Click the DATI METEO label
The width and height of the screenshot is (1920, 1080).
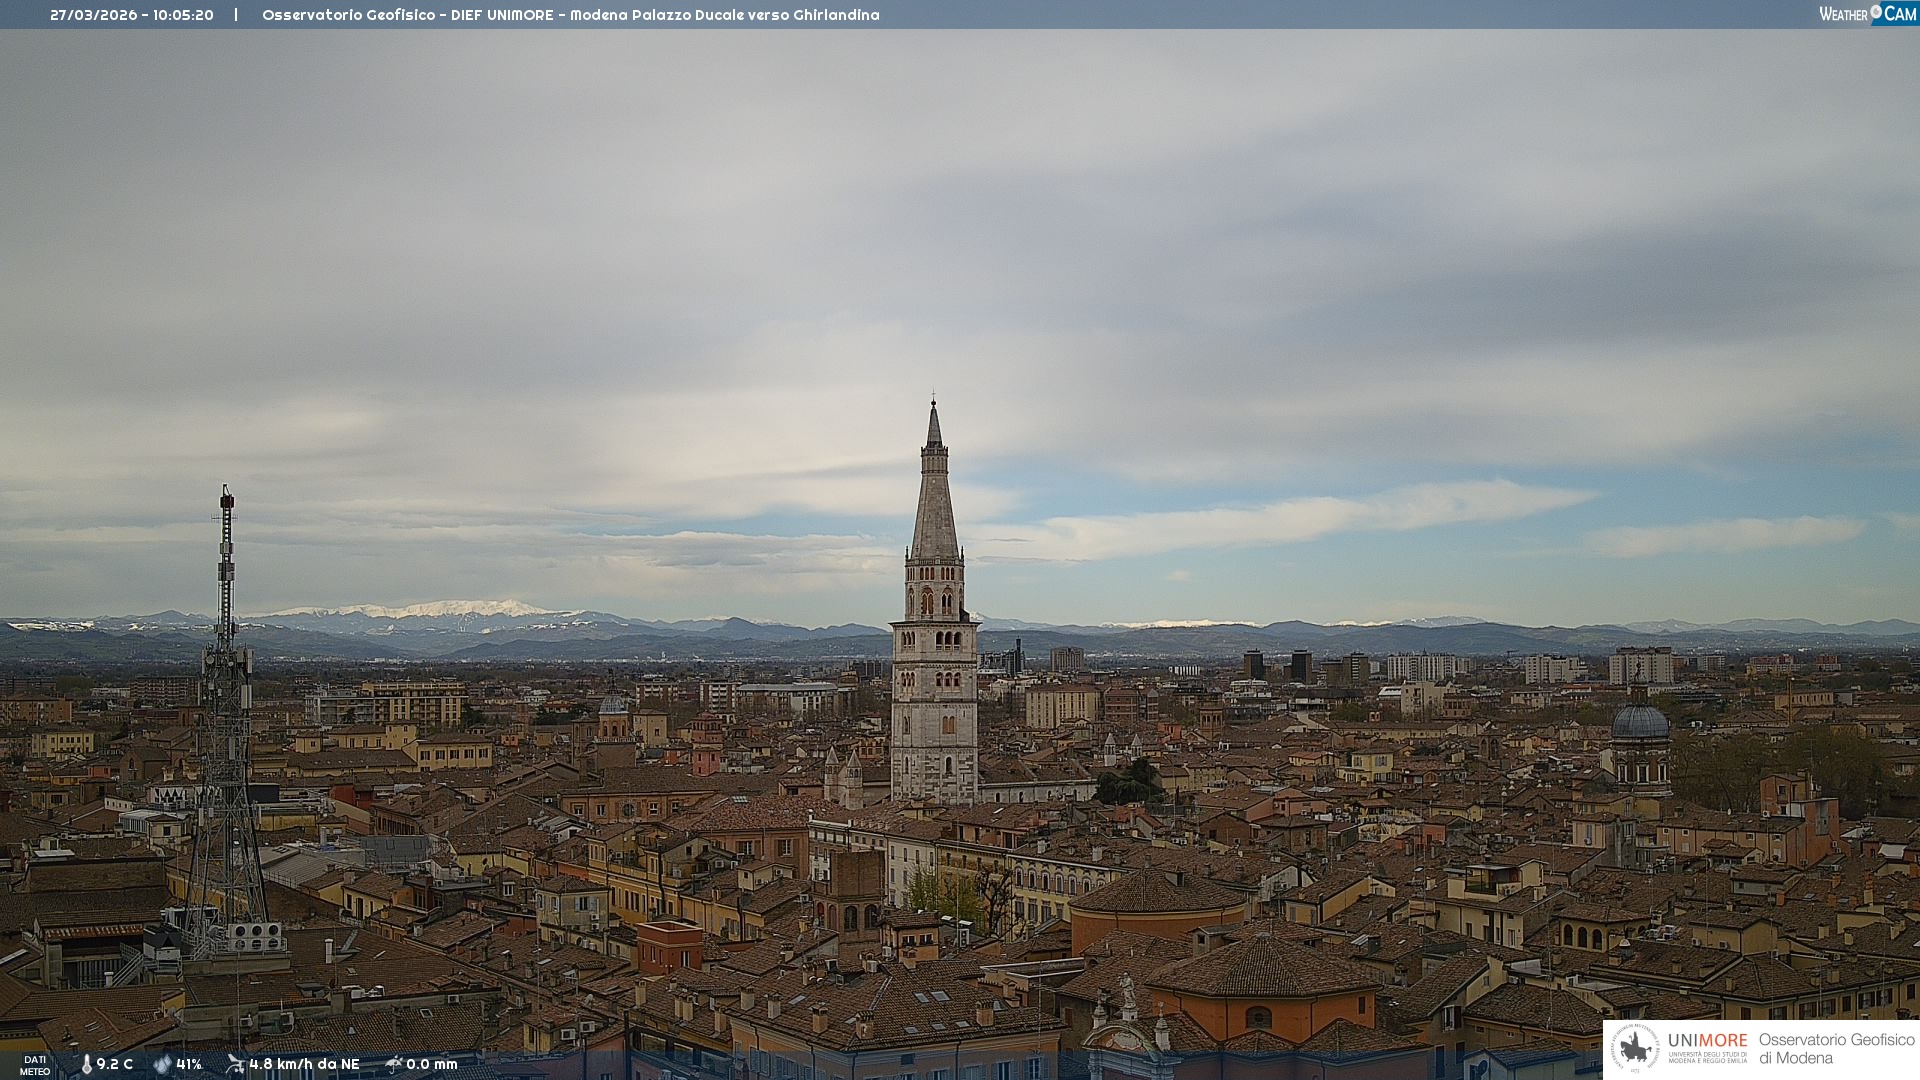pyautogui.click(x=35, y=1065)
